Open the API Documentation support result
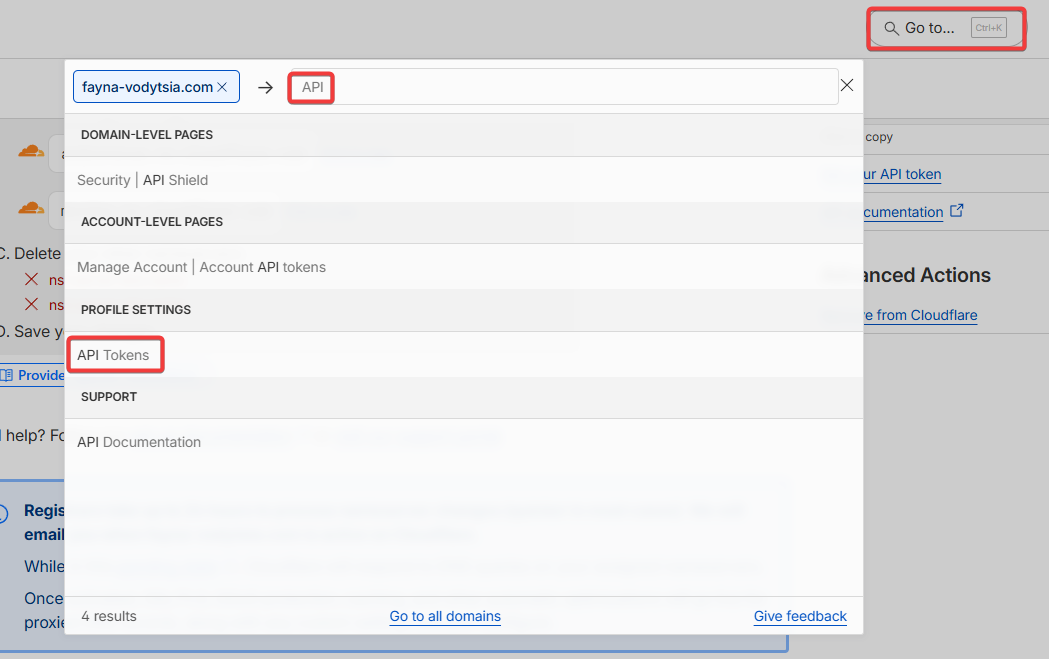The width and height of the screenshot is (1049, 659). click(139, 442)
